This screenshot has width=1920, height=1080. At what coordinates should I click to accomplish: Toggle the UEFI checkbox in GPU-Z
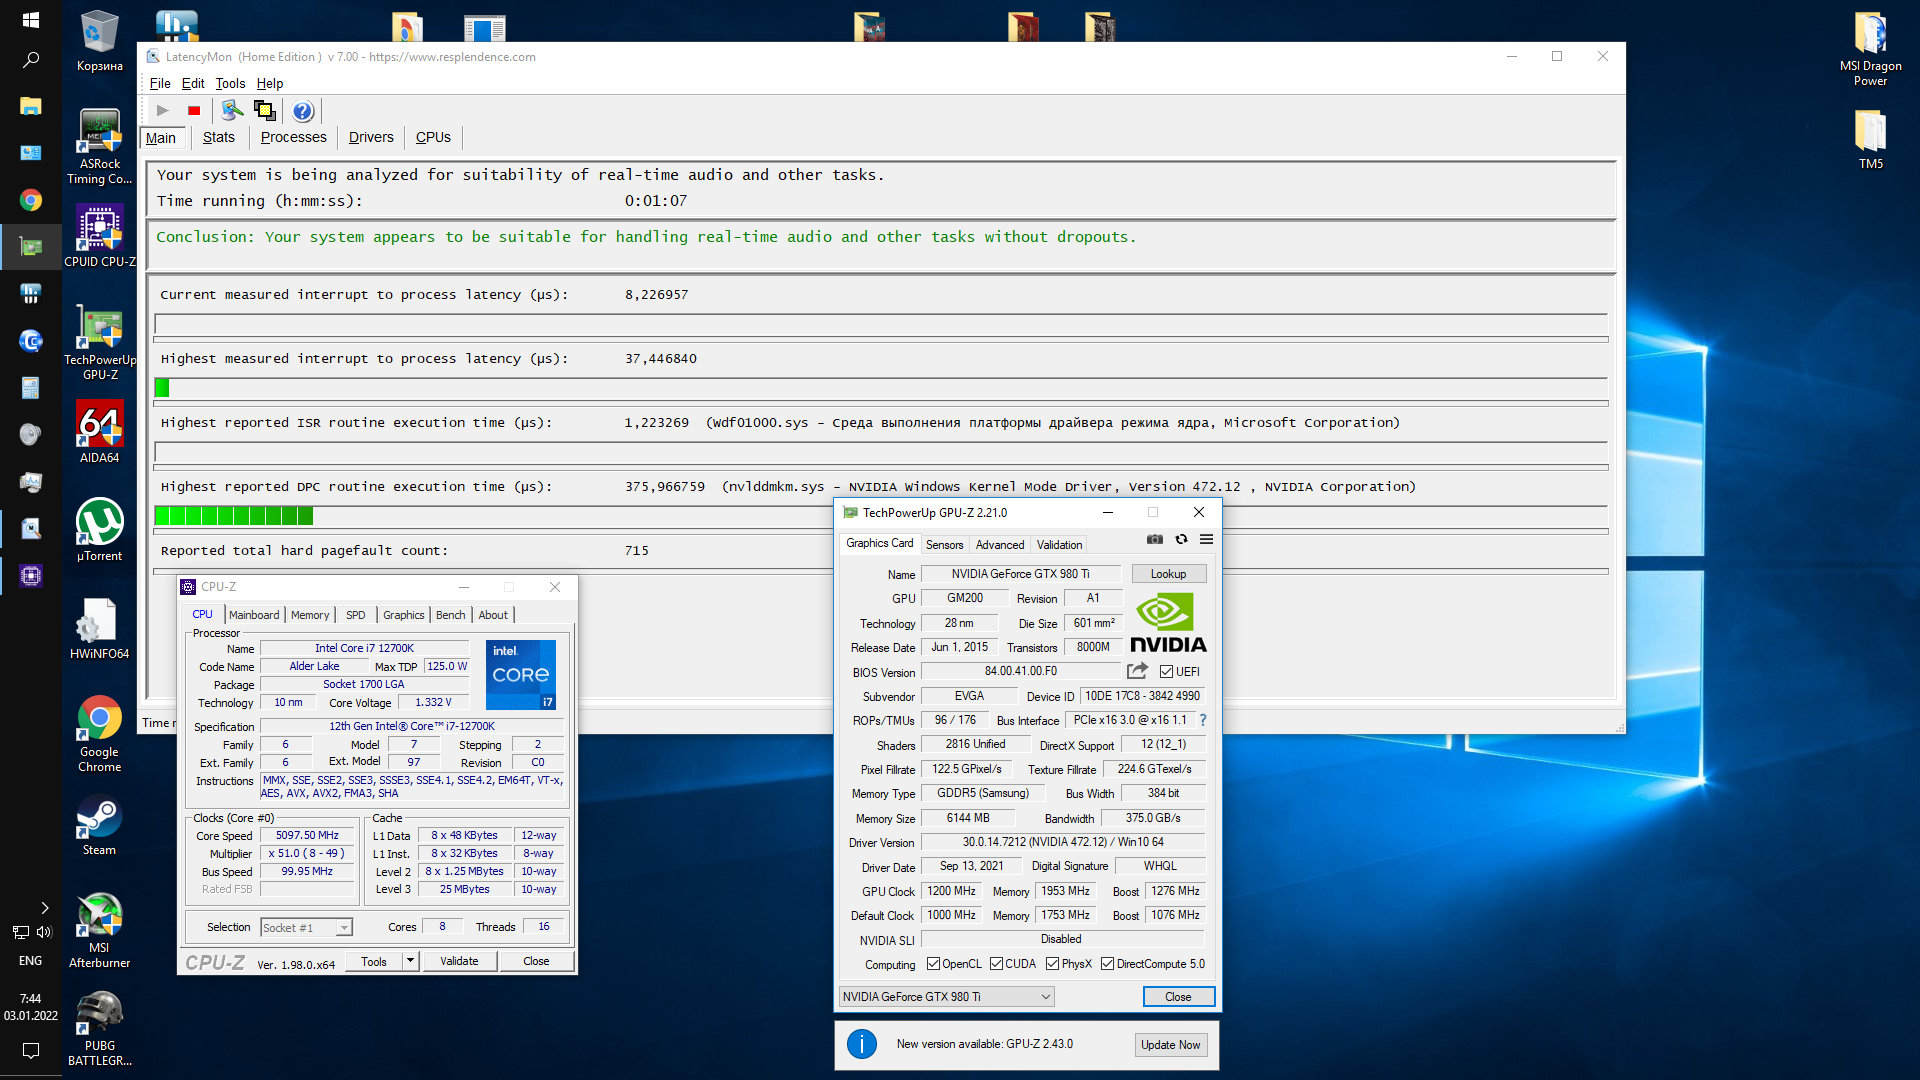[x=1166, y=672]
